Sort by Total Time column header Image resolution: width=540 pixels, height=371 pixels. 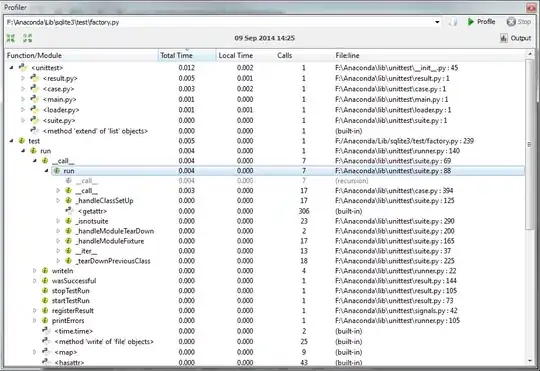pos(187,55)
